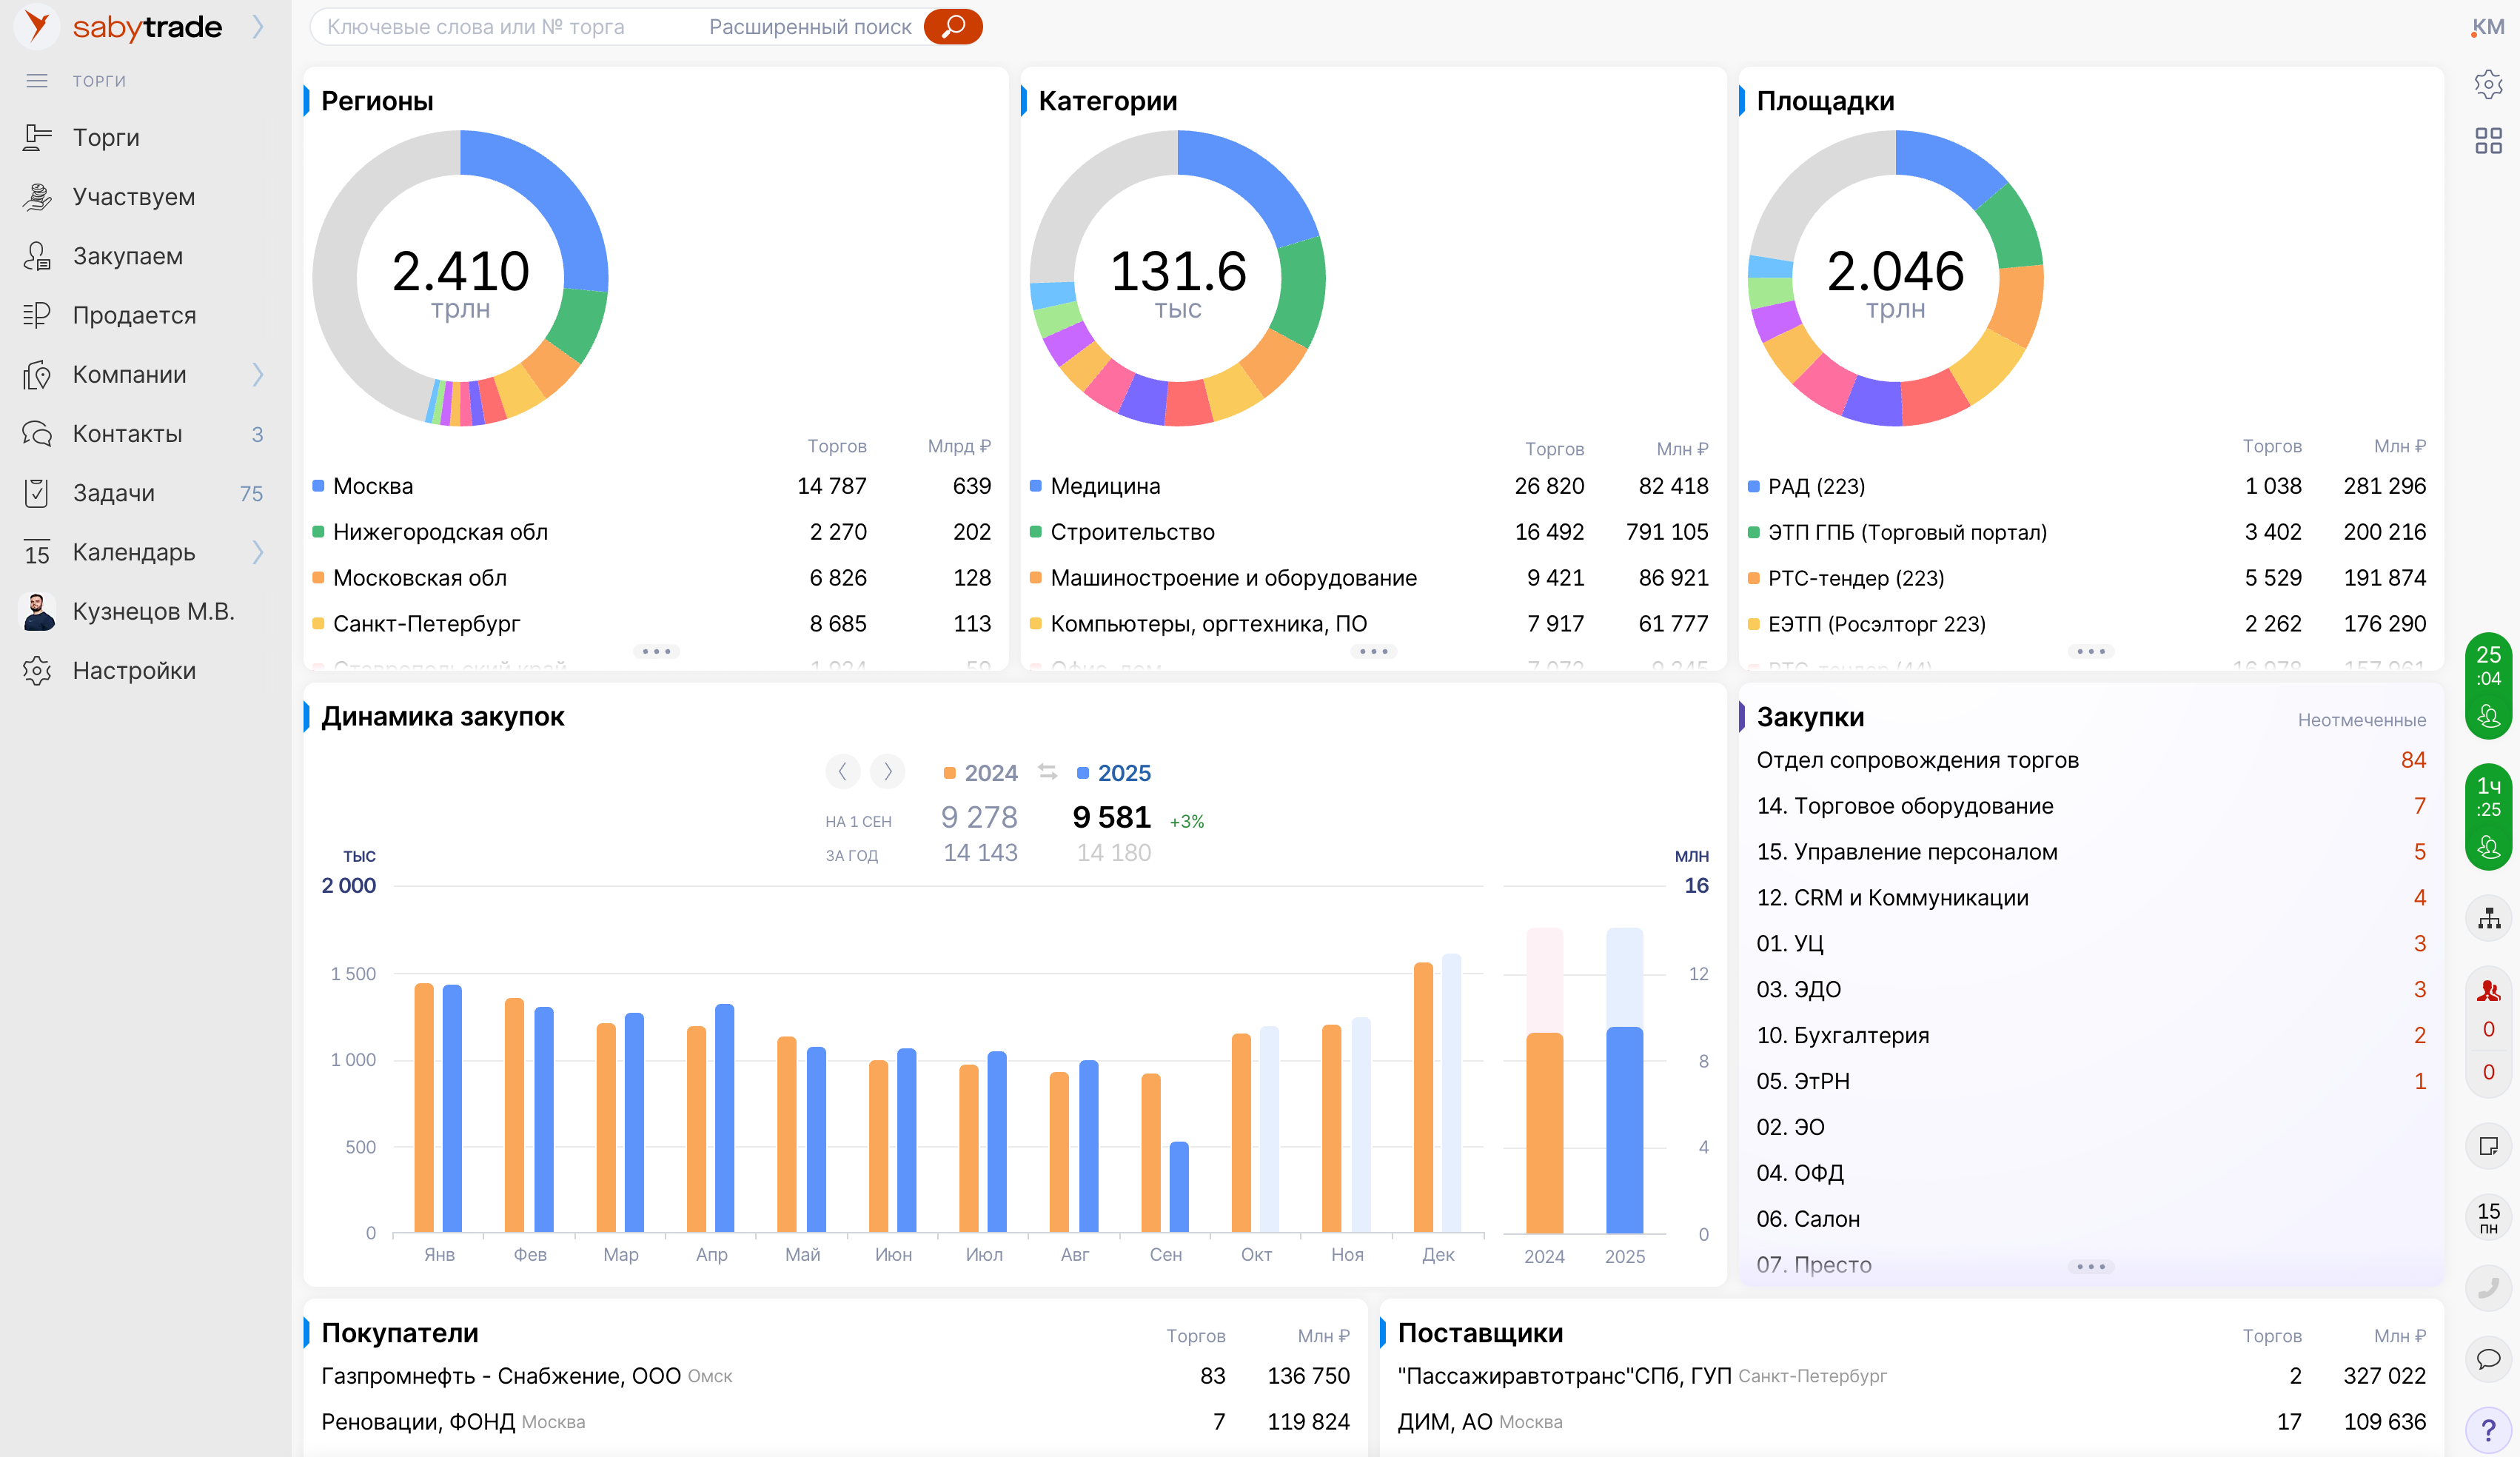Click the help question mark icon
Screen dimensions: 2520x1457
(2488, 1431)
